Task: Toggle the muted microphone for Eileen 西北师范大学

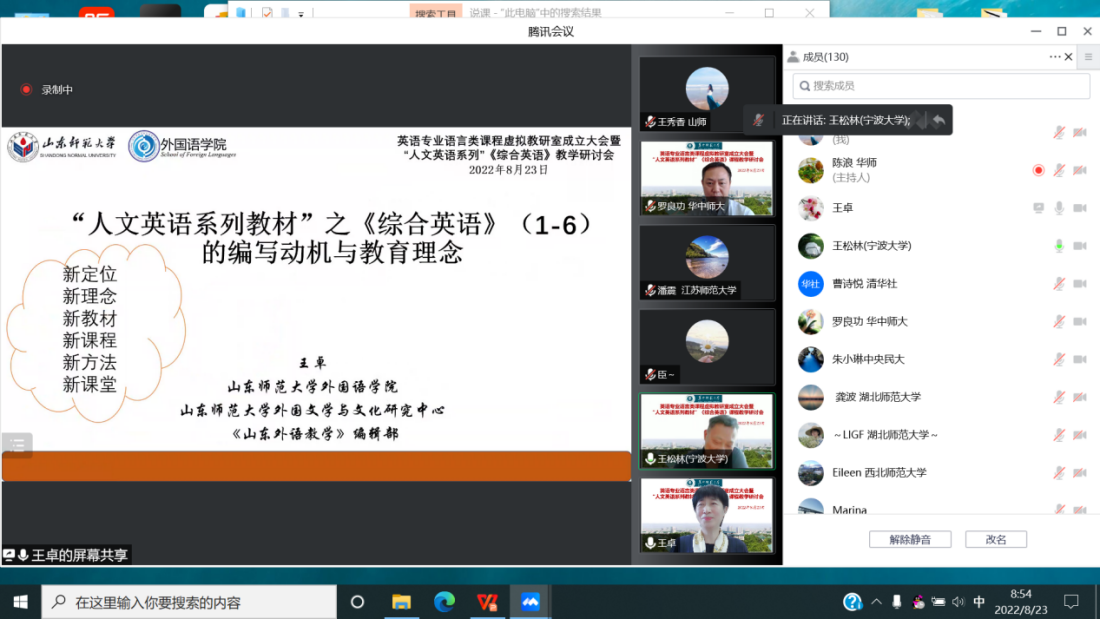Action: pyautogui.click(x=1059, y=473)
